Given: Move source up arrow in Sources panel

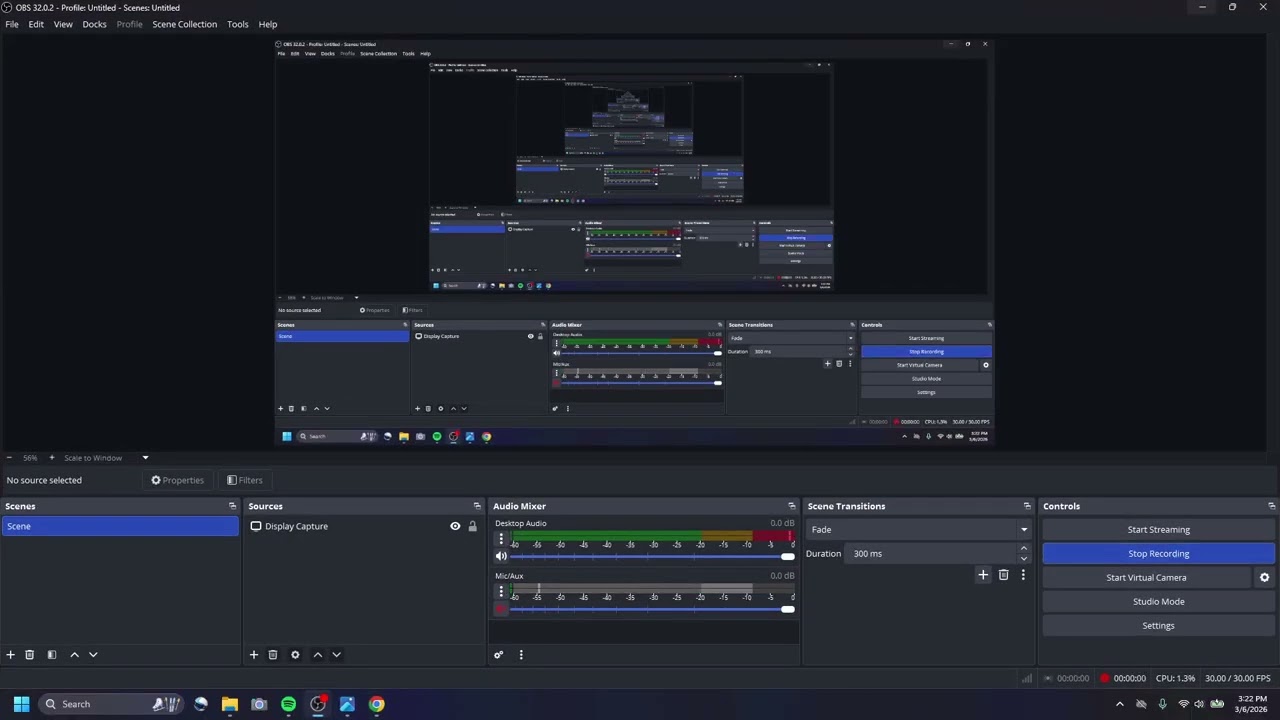Looking at the screenshot, I should point(318,655).
